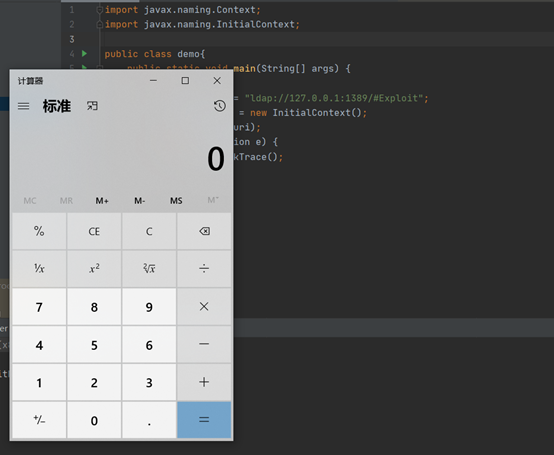Screen dimensions: 554x455
Task: Toggle the plus/minus sign key
Action: pyautogui.click(x=39, y=420)
